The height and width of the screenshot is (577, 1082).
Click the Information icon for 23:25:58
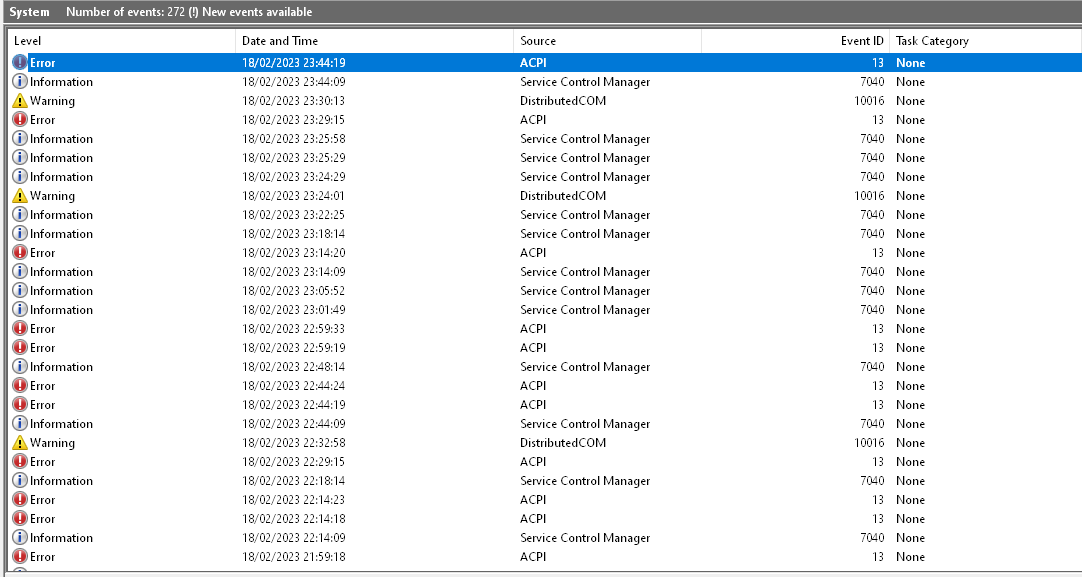tap(20, 139)
